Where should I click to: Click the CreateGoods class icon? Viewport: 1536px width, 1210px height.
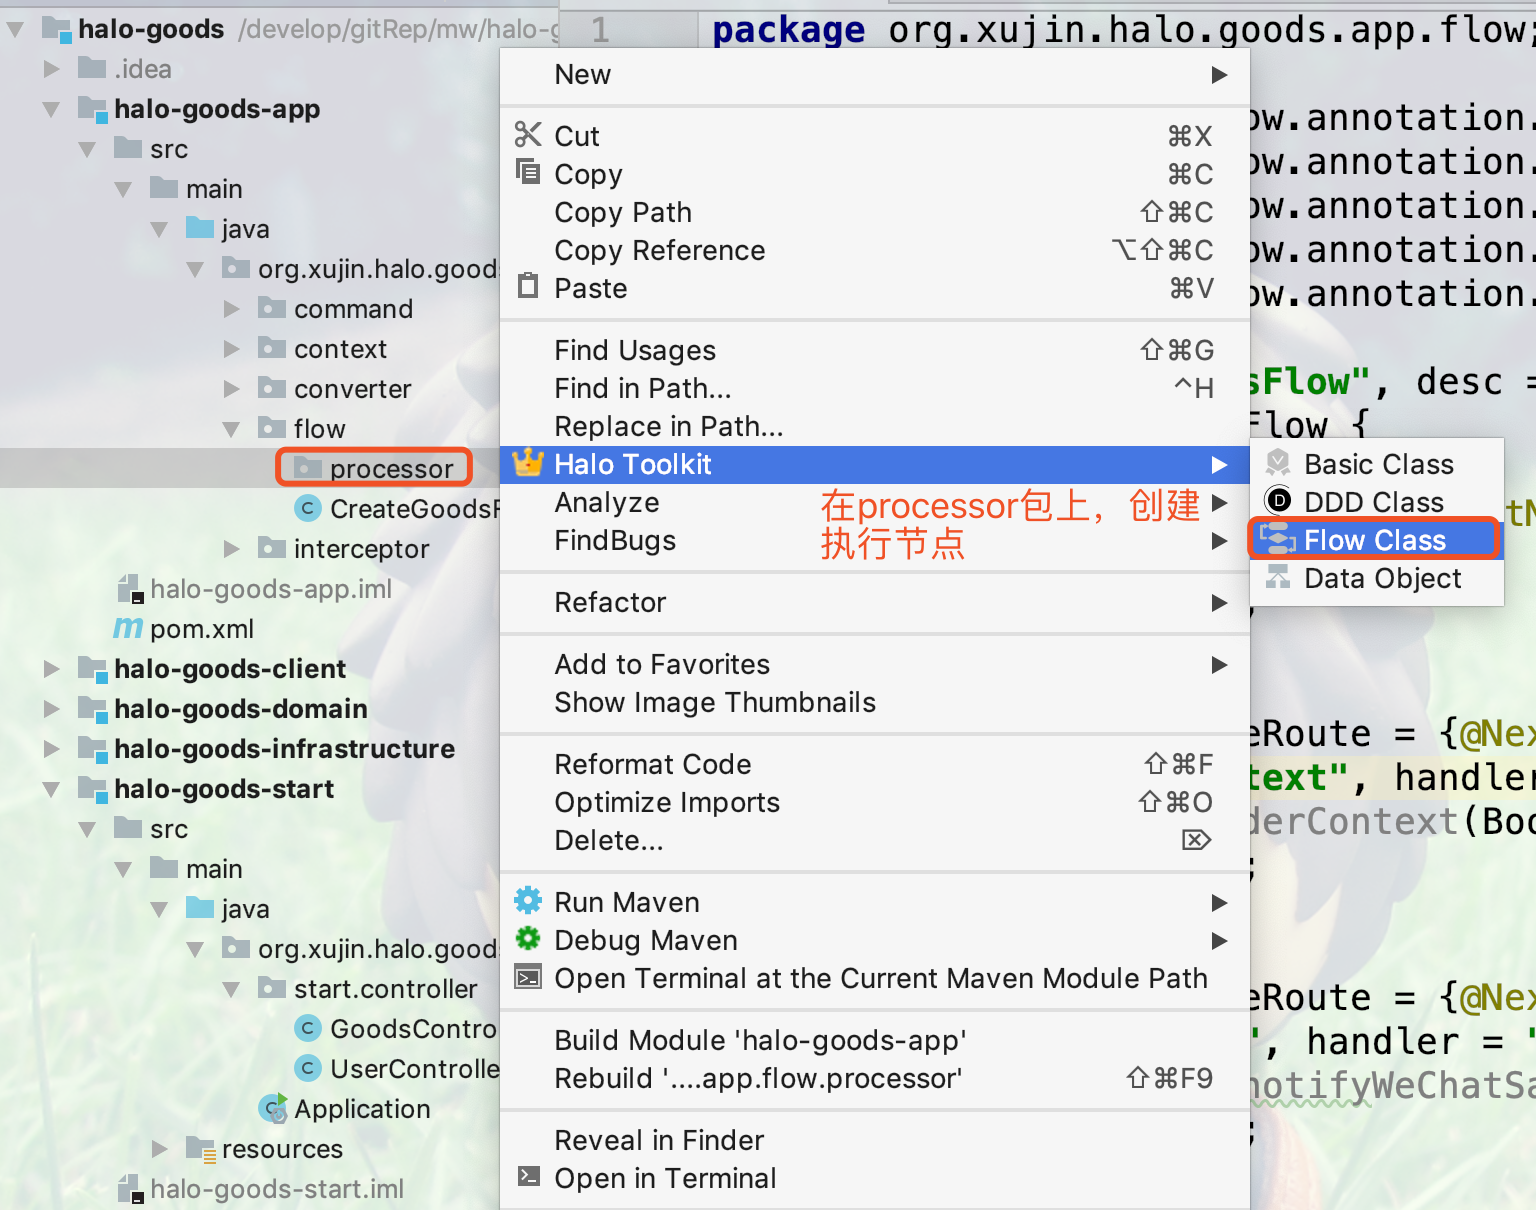pos(308,508)
